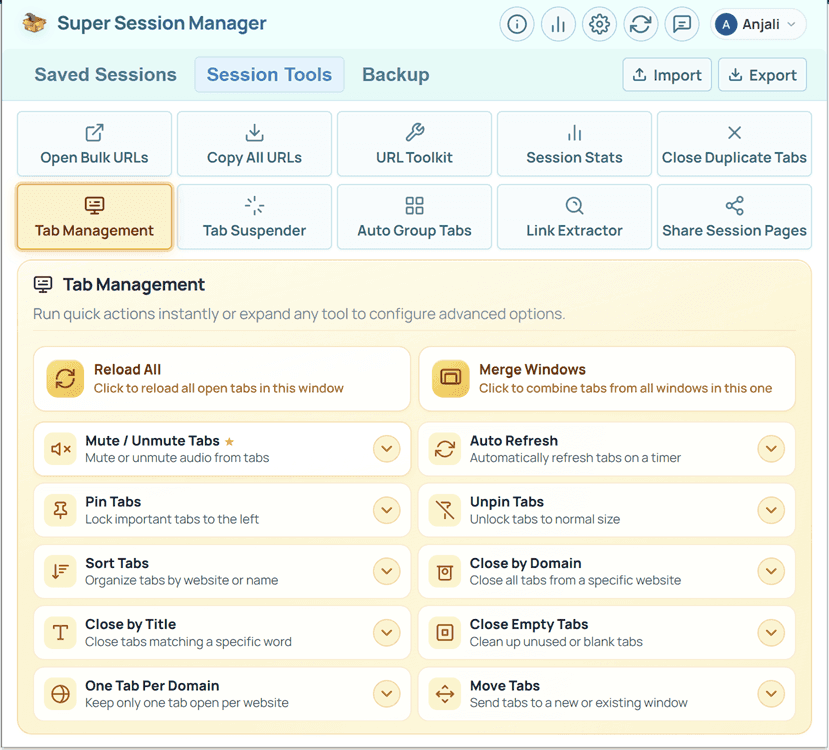The width and height of the screenshot is (829, 750).
Task: Open the feedback chat icon
Action: 681,24
